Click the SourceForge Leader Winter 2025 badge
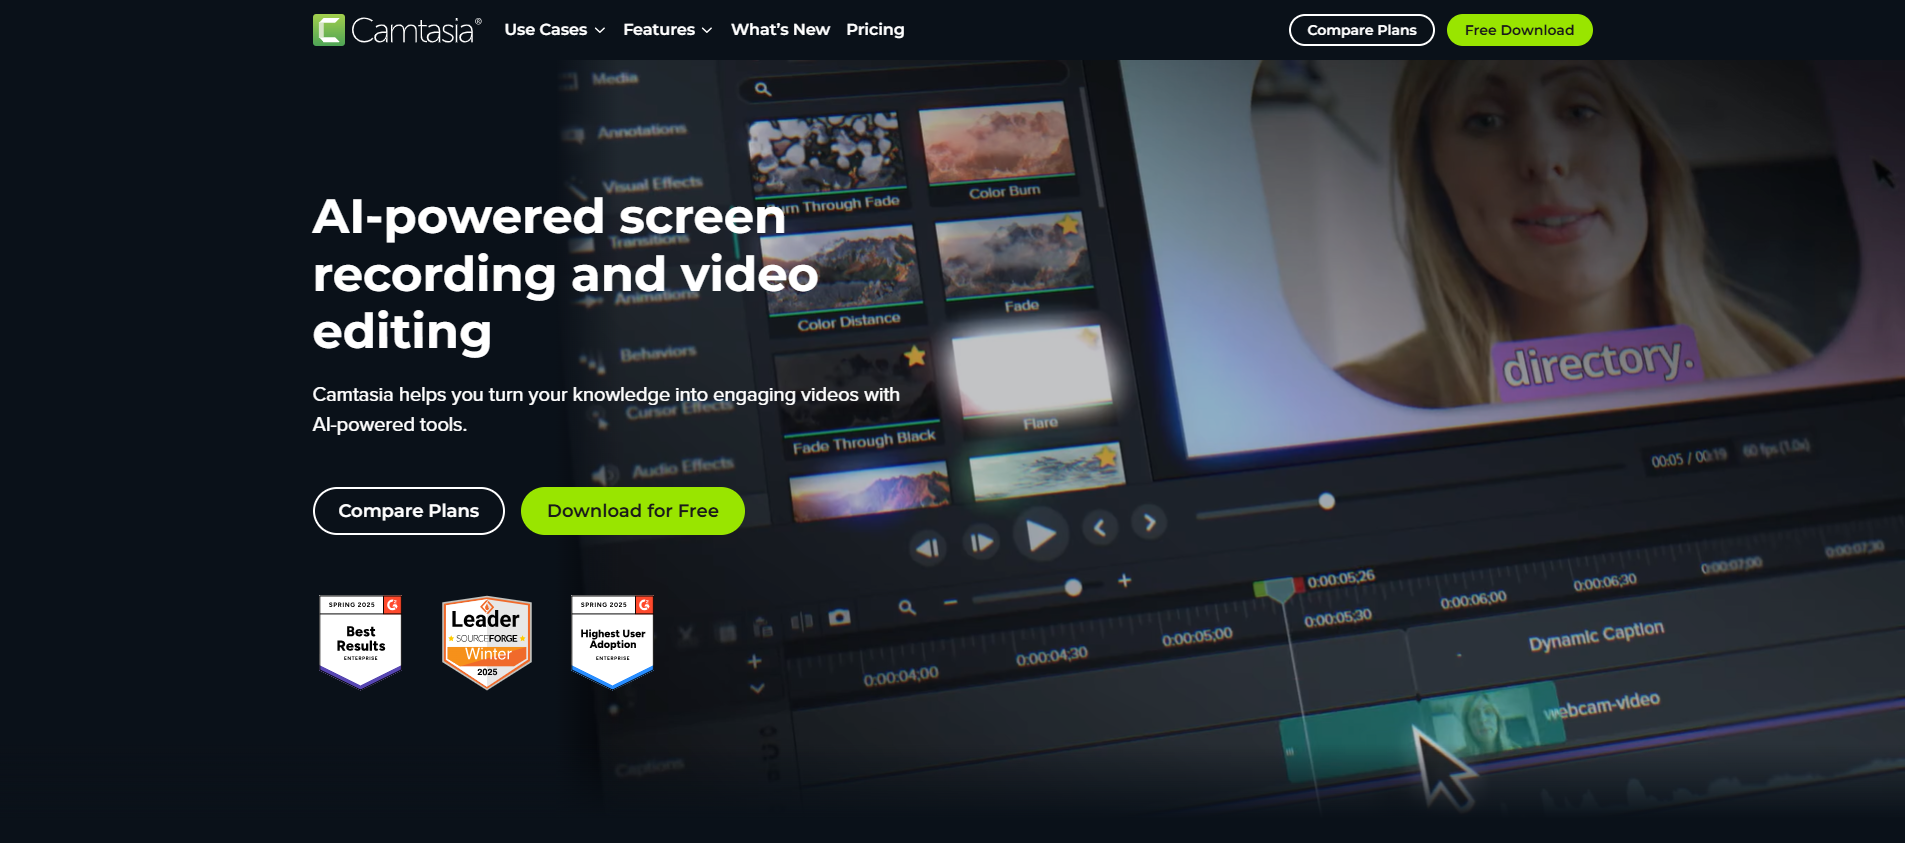Viewport: 1905px width, 843px height. click(x=487, y=642)
